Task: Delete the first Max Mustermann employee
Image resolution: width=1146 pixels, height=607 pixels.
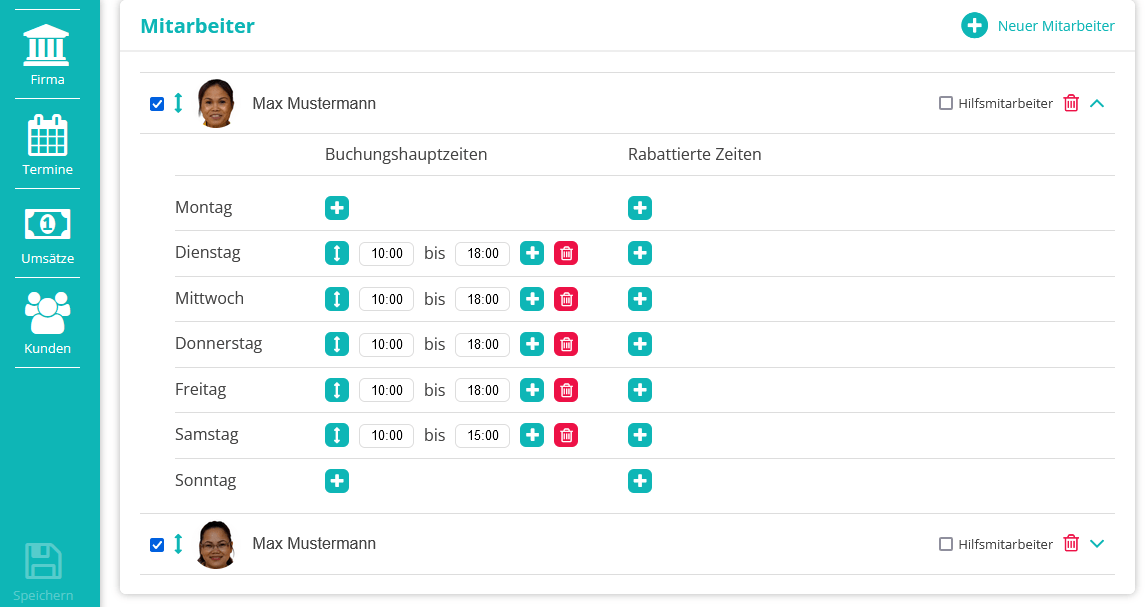Action: pos(1071,103)
